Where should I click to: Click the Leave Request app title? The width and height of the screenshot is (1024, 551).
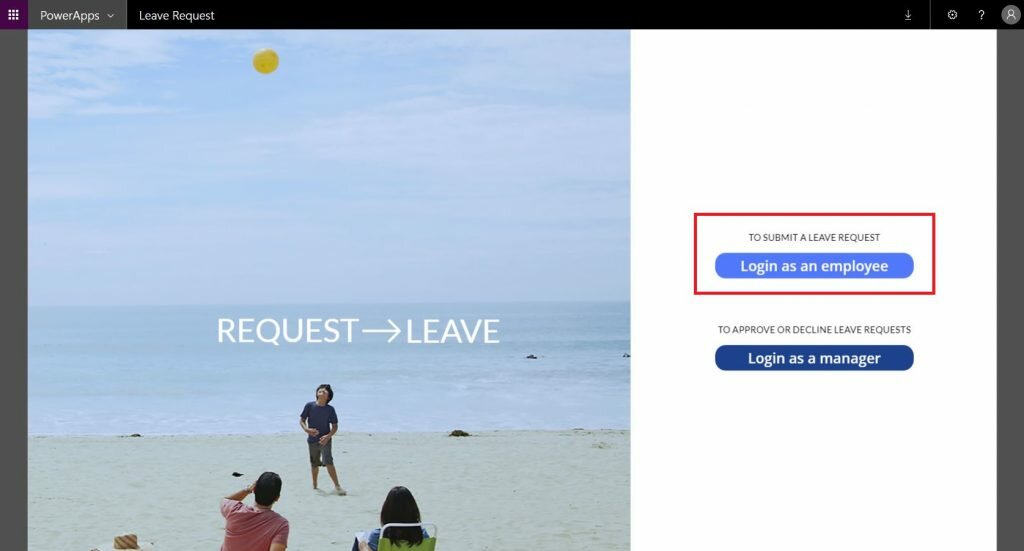[x=176, y=16]
